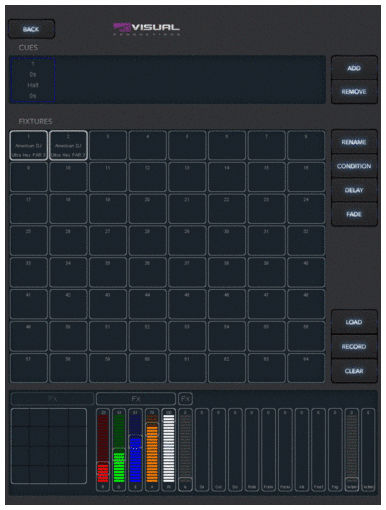386x510 pixels.
Task: Select empty fixture slot 44
Action: point(148,304)
